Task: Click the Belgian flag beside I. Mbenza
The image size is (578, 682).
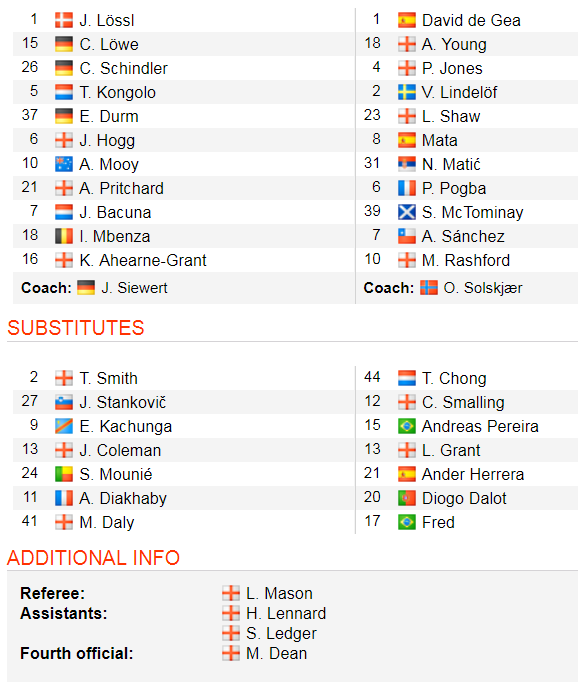Action: (63, 236)
